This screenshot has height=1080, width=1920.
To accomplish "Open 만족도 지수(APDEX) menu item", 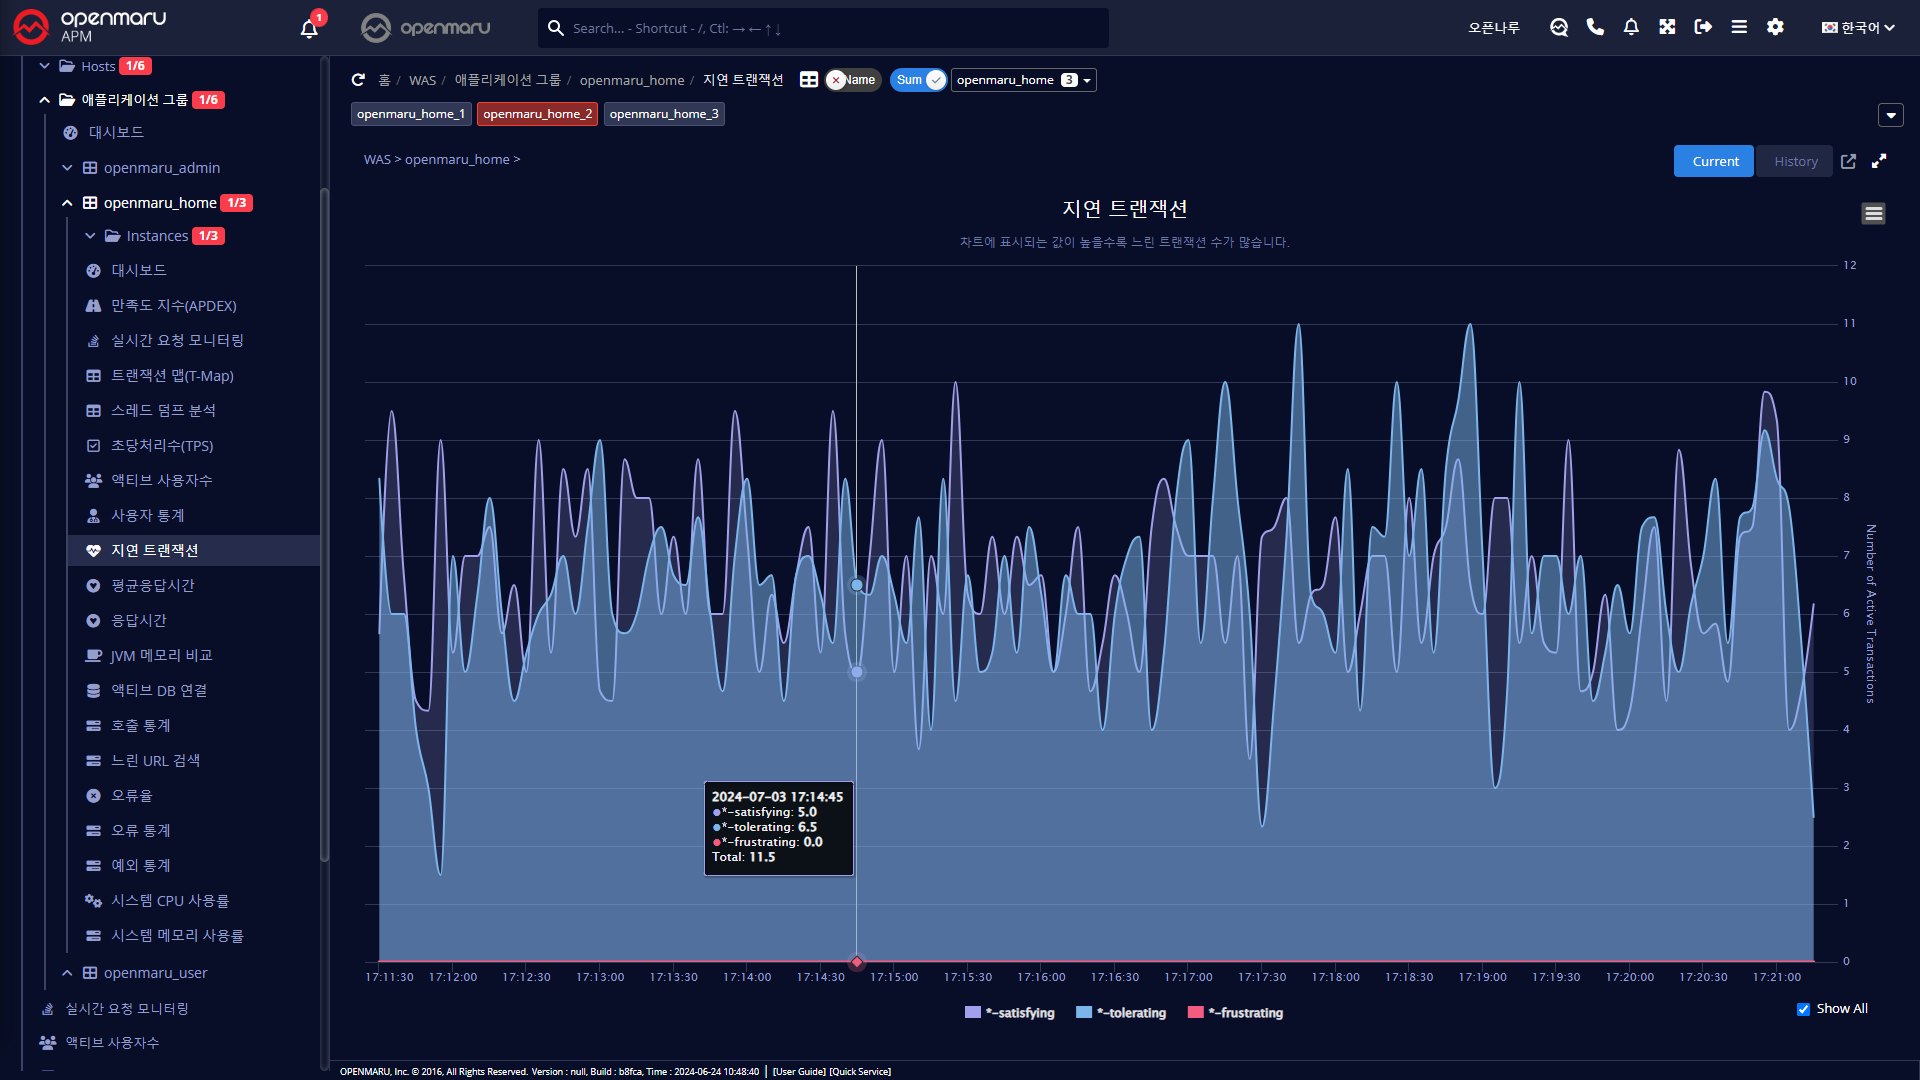I will (x=174, y=306).
